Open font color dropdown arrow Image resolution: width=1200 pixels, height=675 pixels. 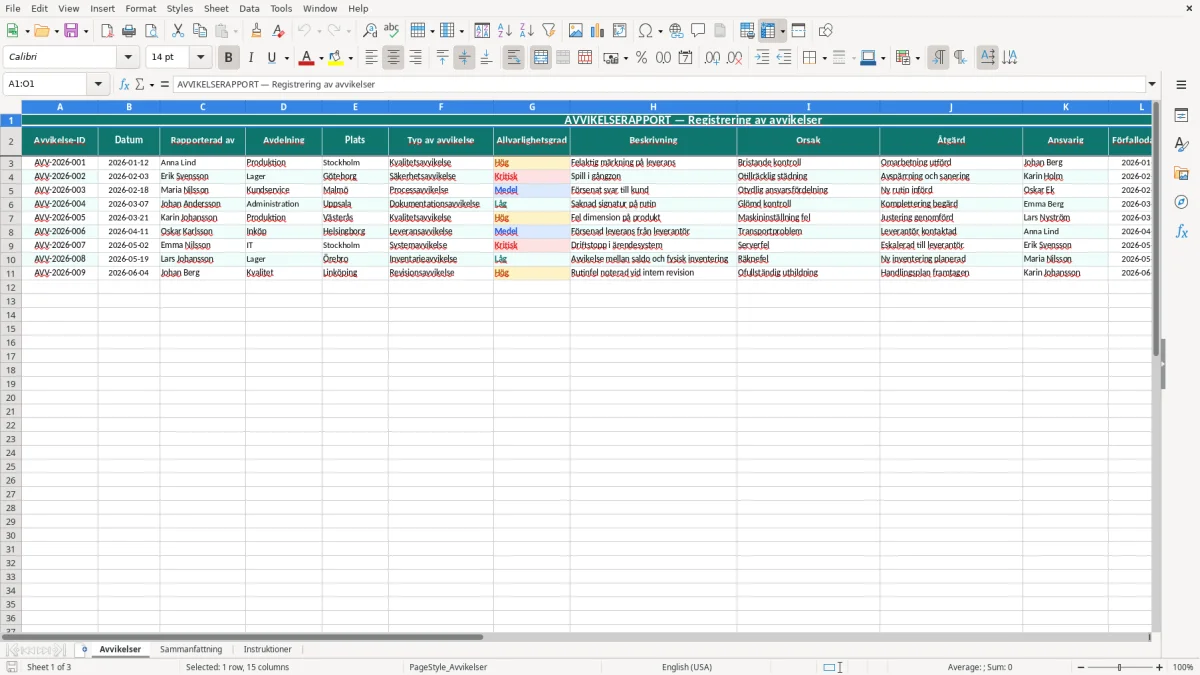click(321, 58)
